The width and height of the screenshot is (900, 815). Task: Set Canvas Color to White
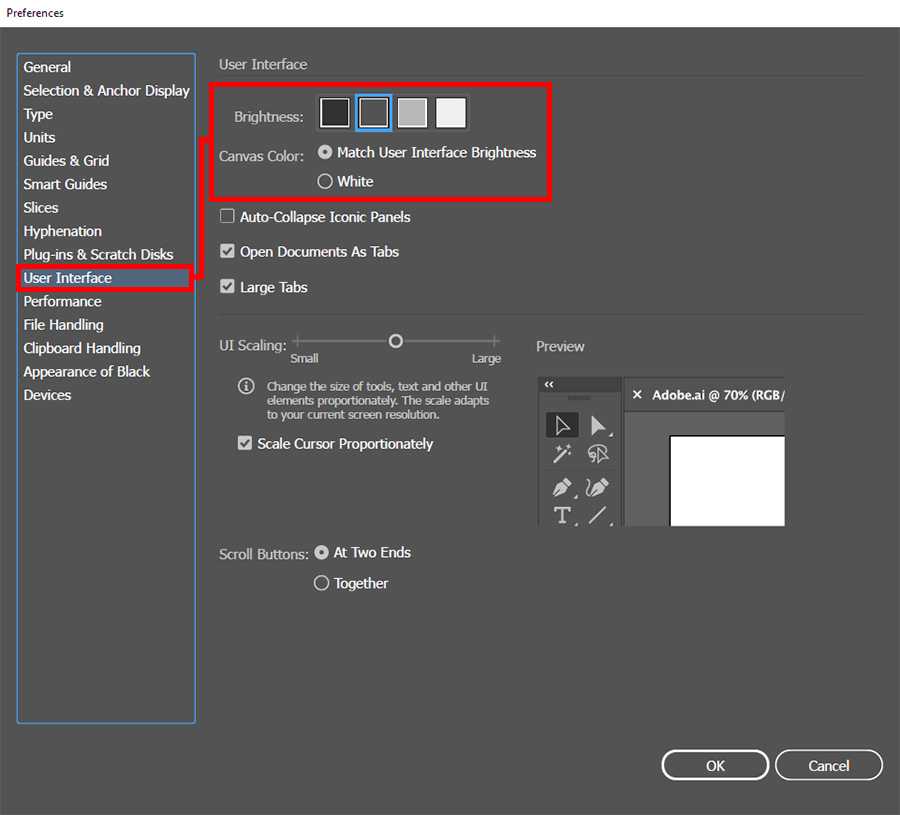coord(325,182)
